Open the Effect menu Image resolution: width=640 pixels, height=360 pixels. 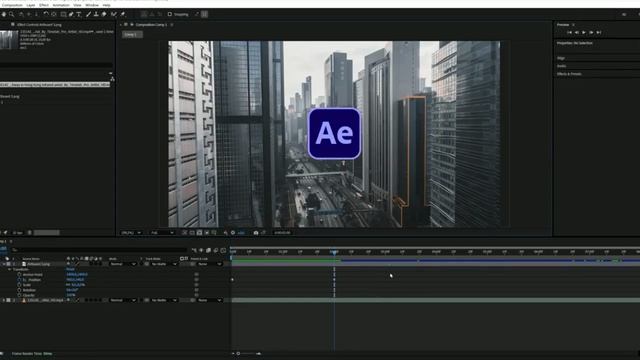tap(44, 5)
